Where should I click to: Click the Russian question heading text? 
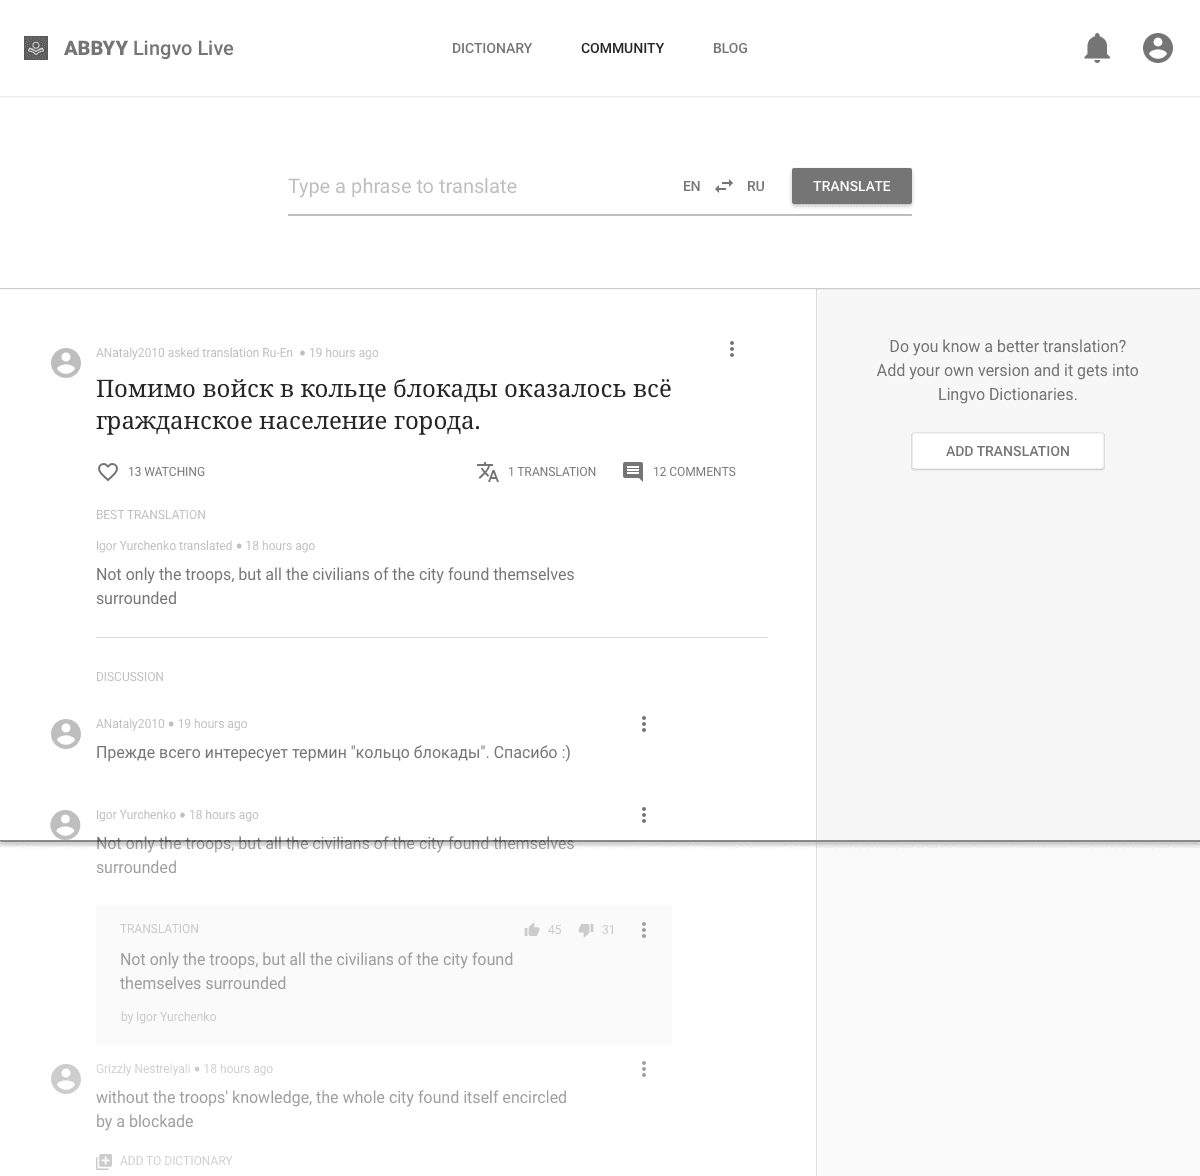(x=384, y=404)
